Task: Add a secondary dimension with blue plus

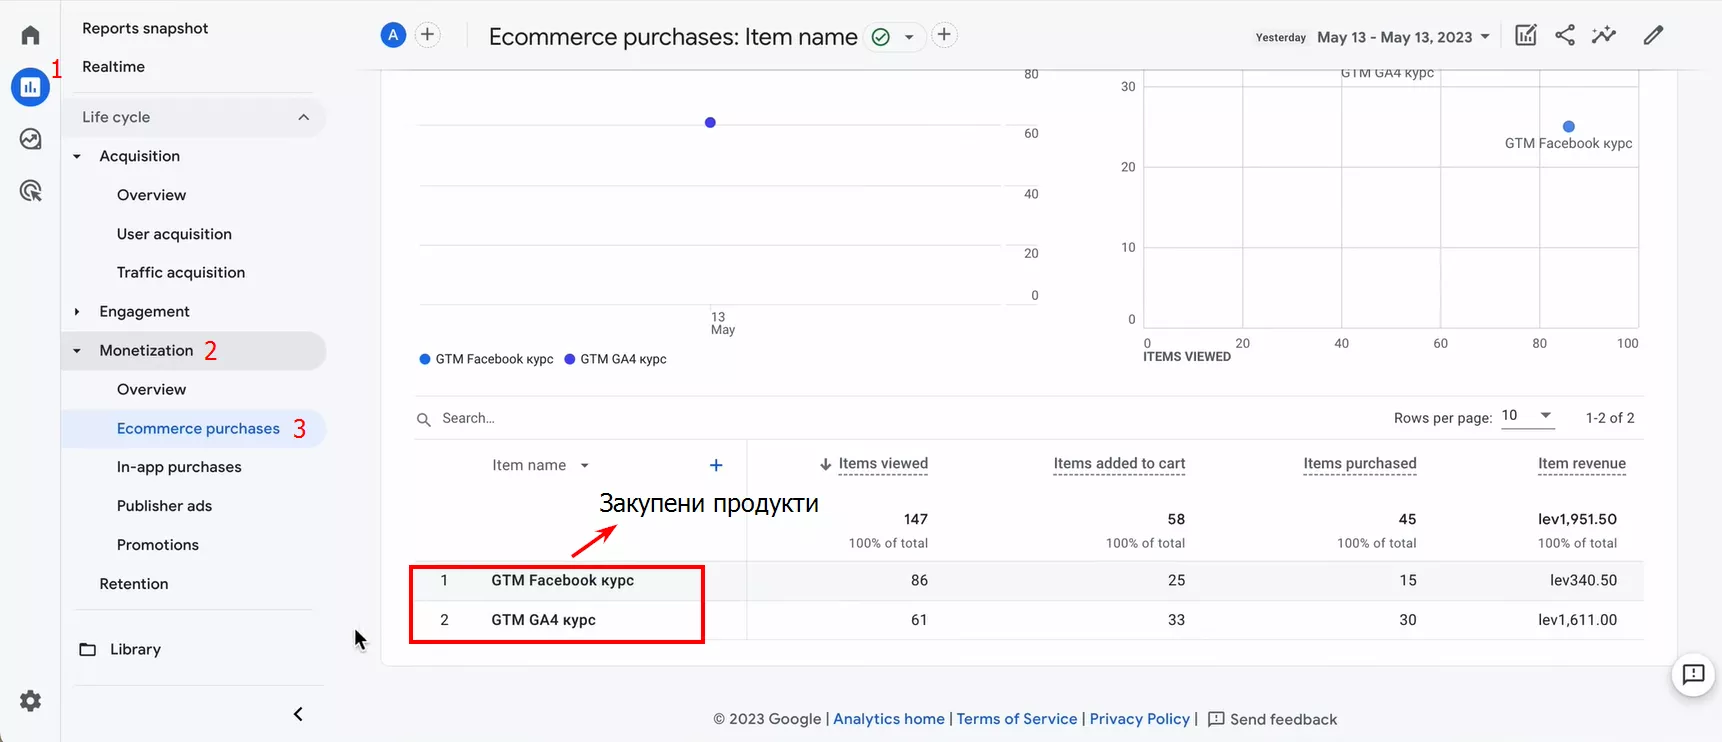Action: (716, 465)
